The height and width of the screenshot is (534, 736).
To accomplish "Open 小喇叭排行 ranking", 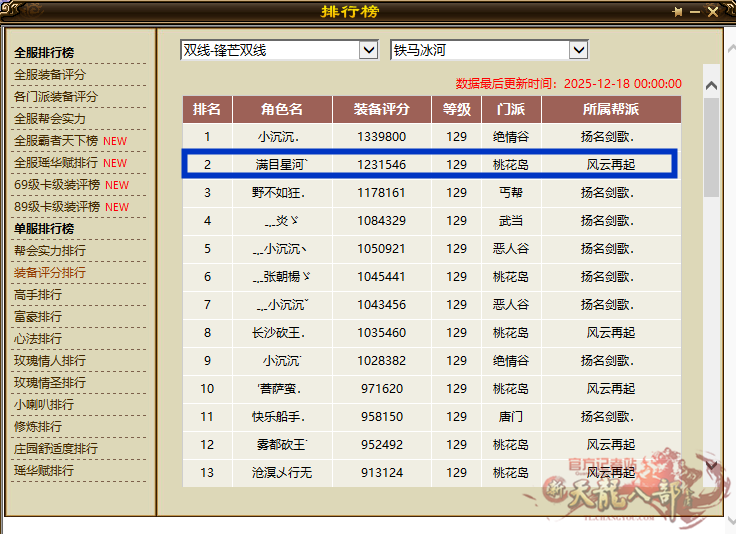I will coord(44,404).
